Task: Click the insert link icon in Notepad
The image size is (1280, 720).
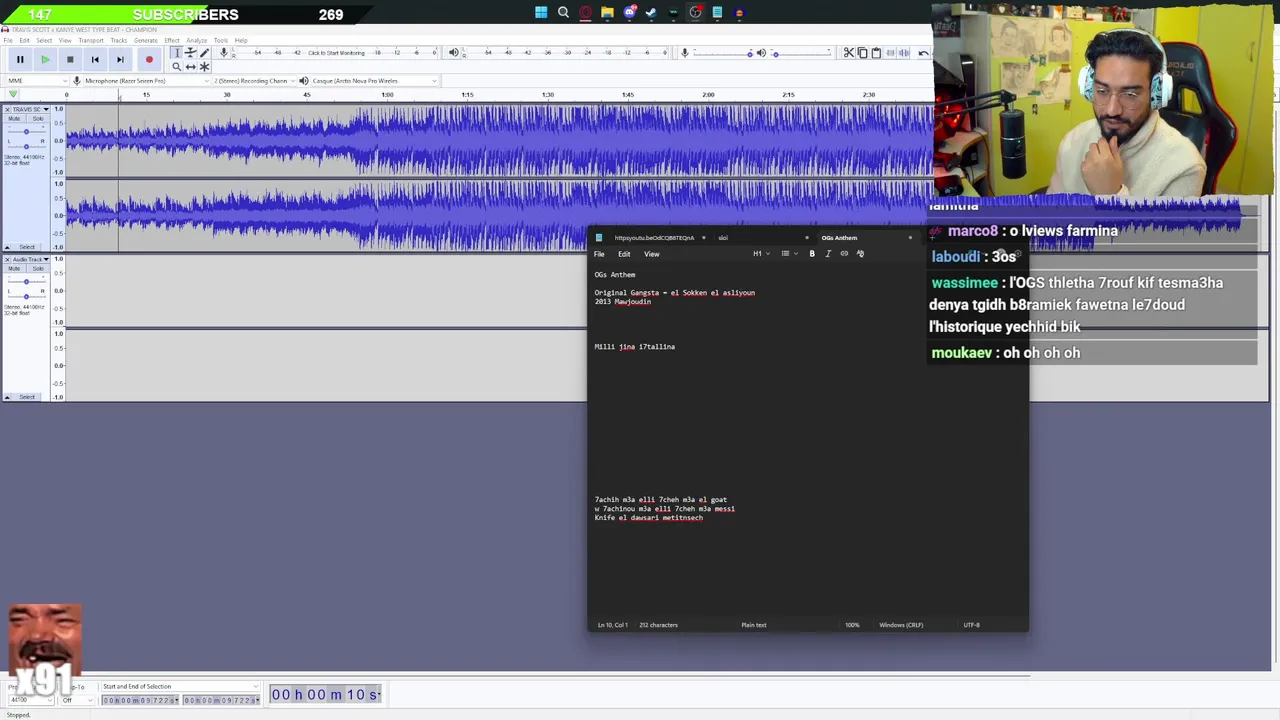Action: [x=844, y=254]
